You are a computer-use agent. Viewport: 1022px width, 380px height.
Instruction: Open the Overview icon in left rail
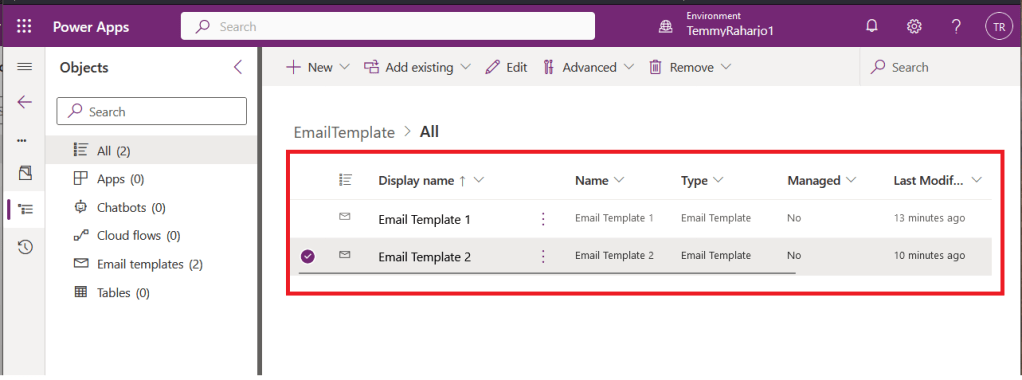click(24, 173)
